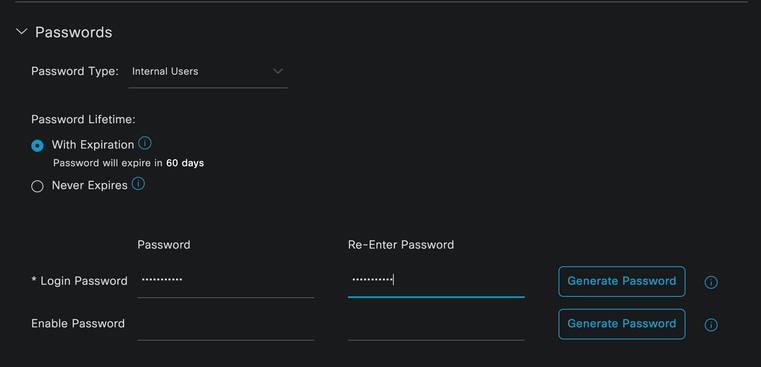Focus the Login Password input field
The width and height of the screenshot is (761, 367).
coord(226,281)
